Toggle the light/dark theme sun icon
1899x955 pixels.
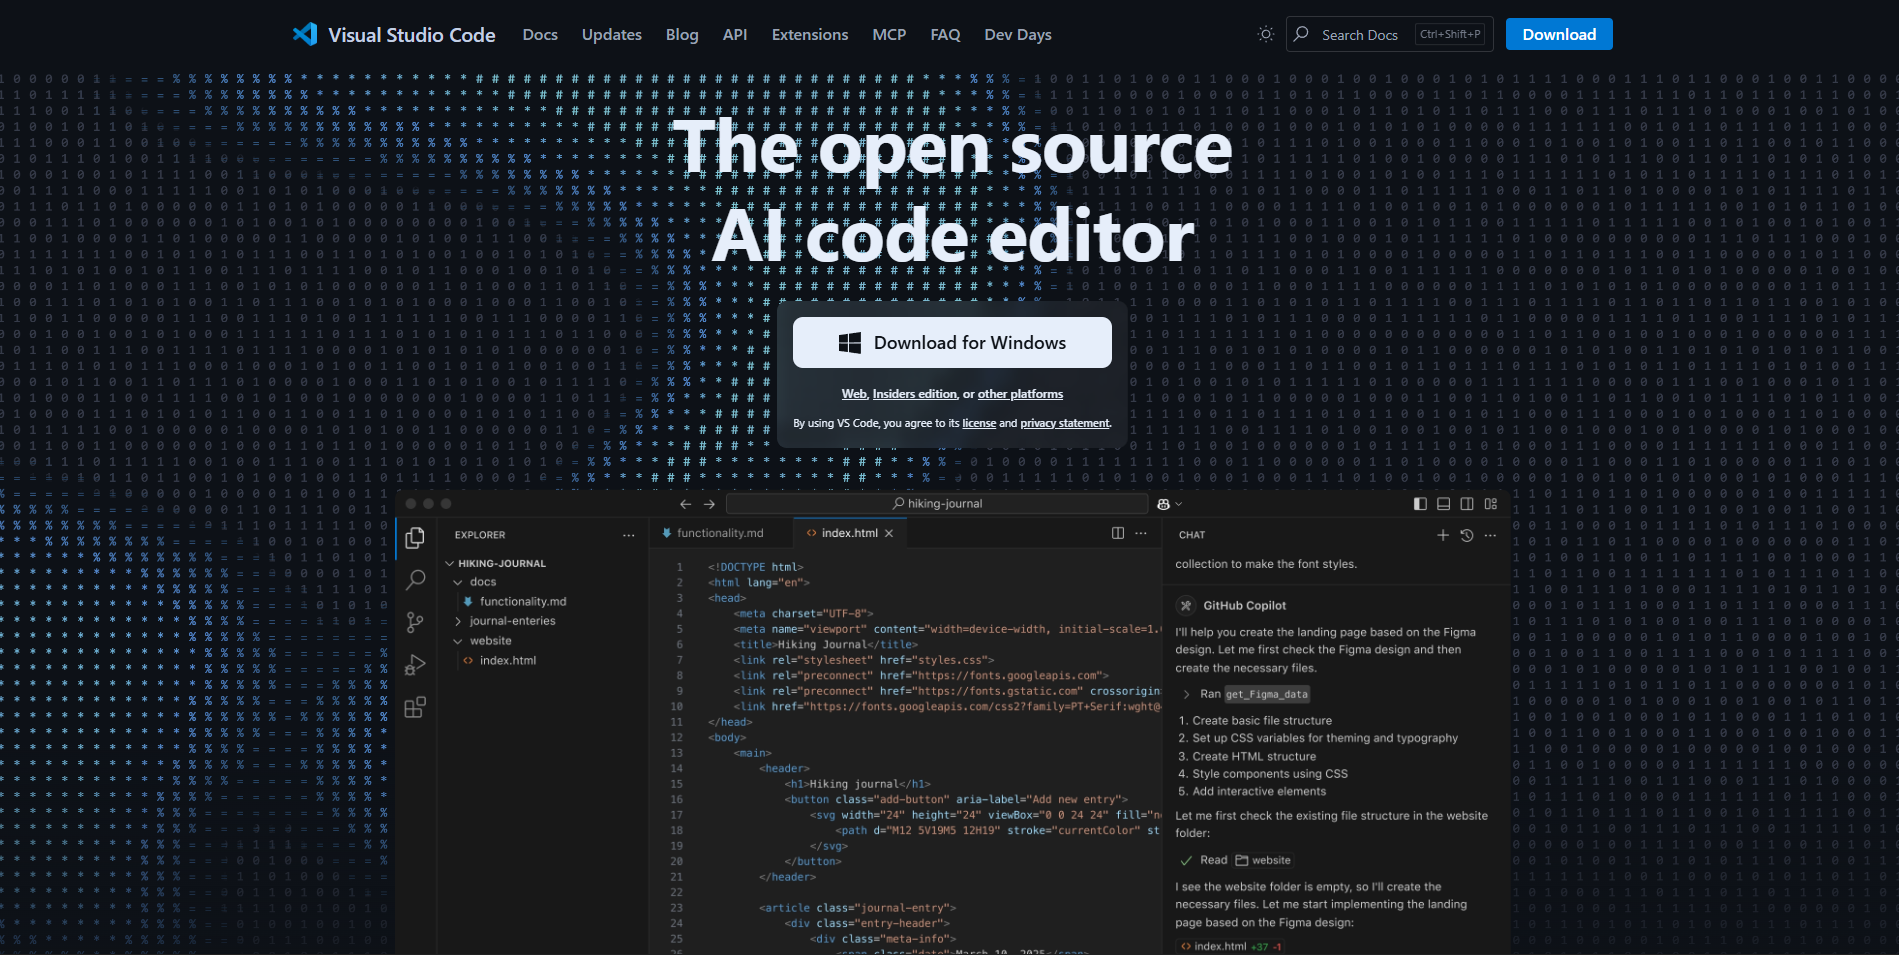pos(1265,34)
